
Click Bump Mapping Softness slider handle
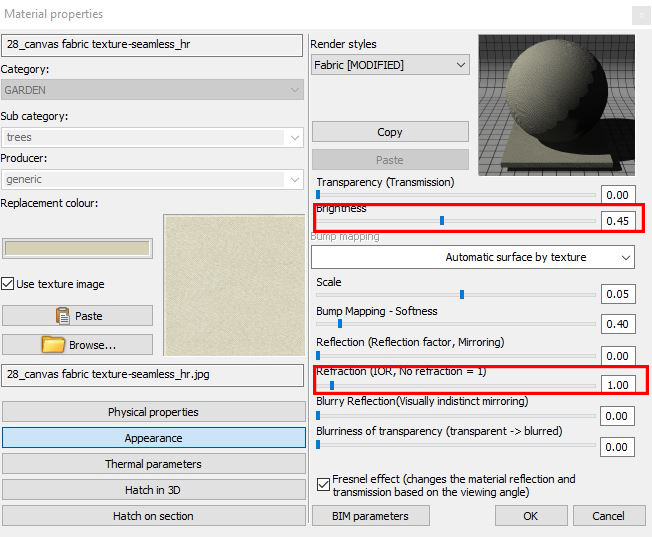[340, 323]
